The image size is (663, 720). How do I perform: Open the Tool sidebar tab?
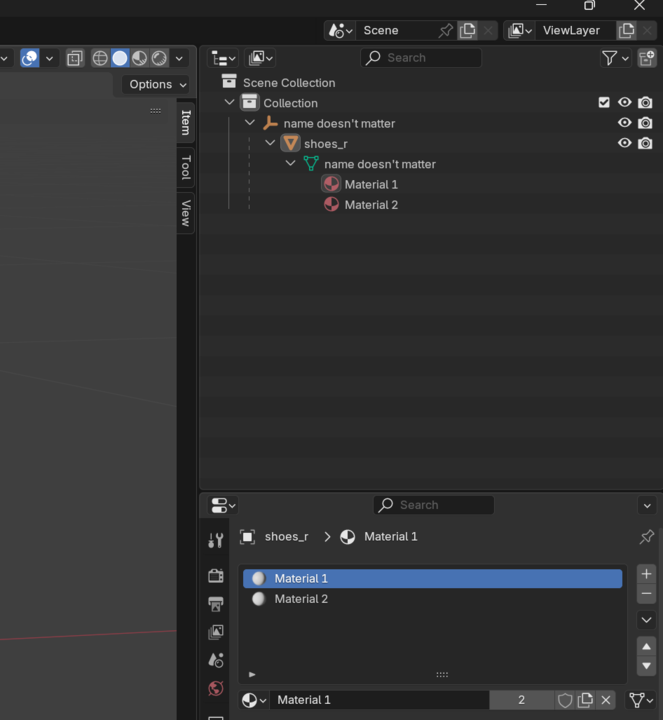185,168
